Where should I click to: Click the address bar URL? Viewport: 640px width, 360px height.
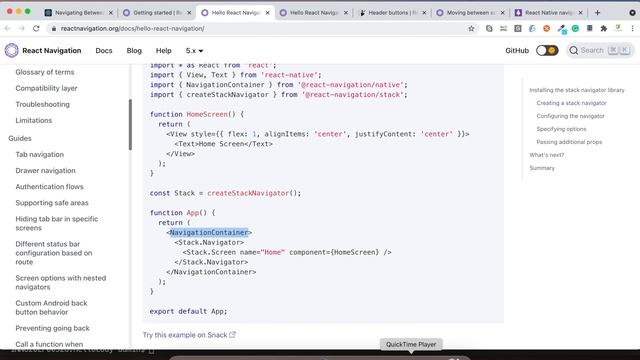pyautogui.click(x=132, y=29)
